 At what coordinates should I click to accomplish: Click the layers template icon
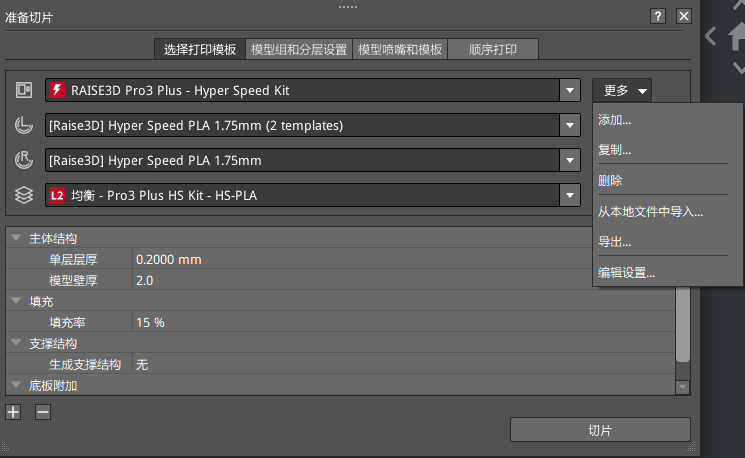click(x=24, y=195)
